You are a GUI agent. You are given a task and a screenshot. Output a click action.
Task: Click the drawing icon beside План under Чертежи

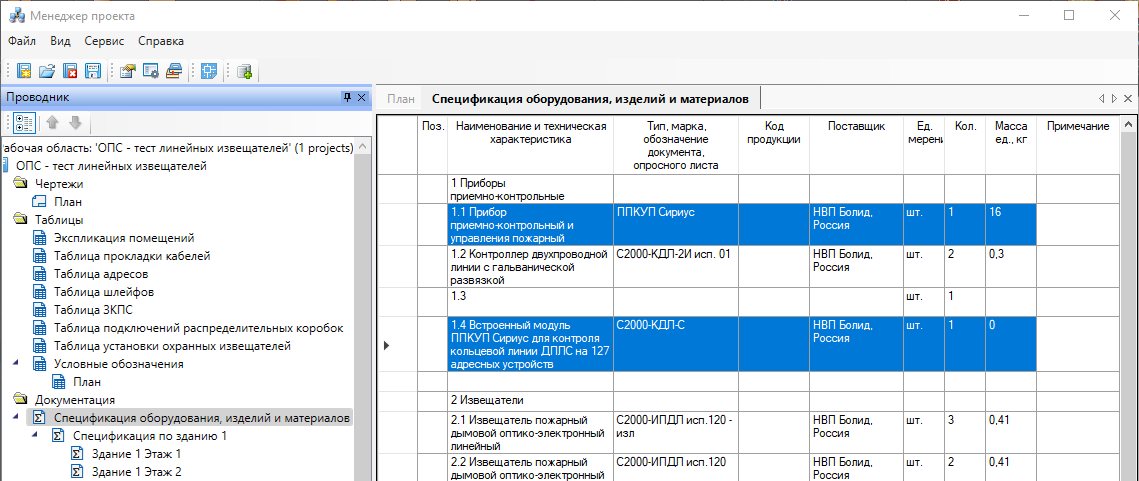tap(39, 202)
